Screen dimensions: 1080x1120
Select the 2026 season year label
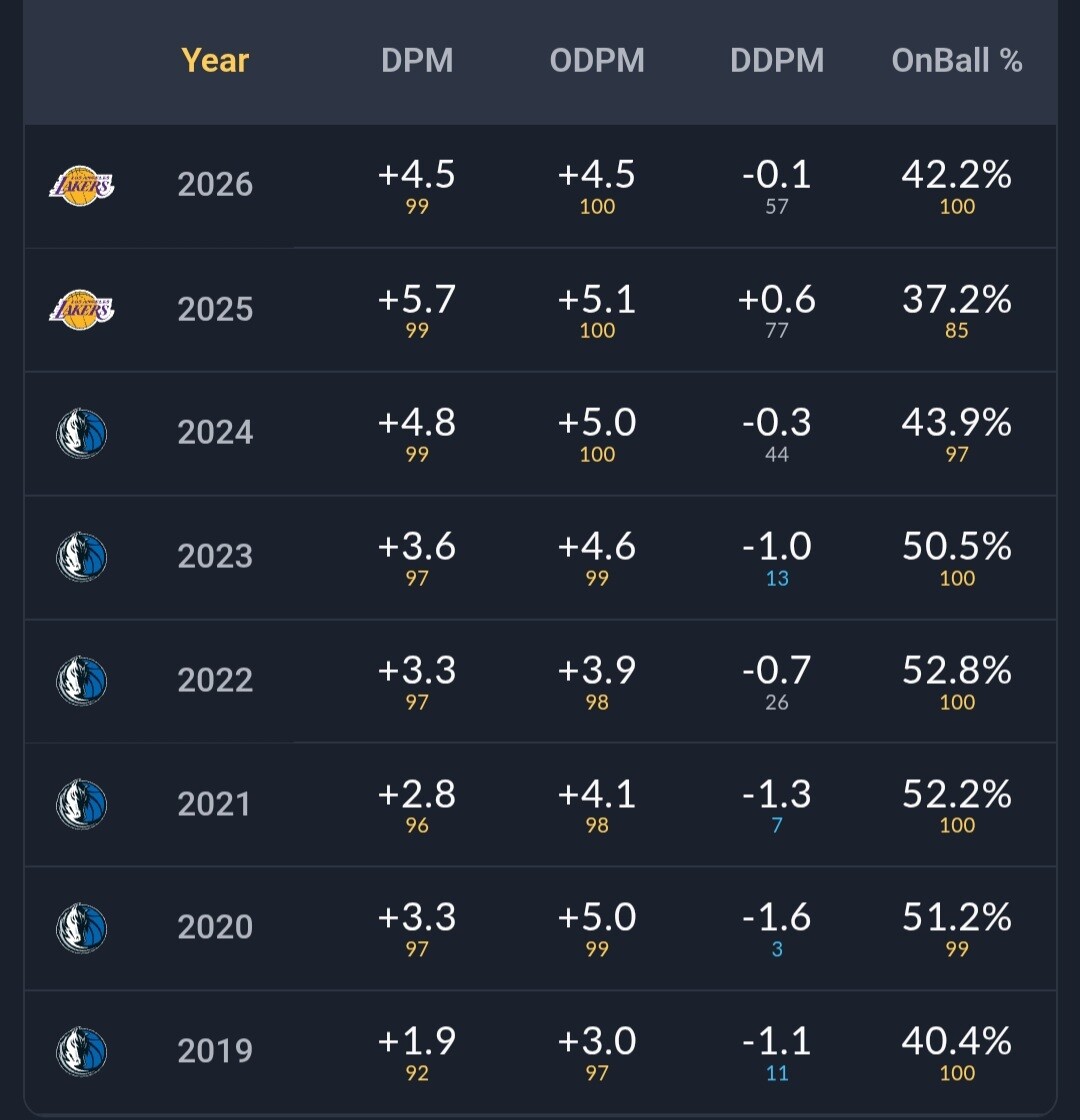pos(215,185)
